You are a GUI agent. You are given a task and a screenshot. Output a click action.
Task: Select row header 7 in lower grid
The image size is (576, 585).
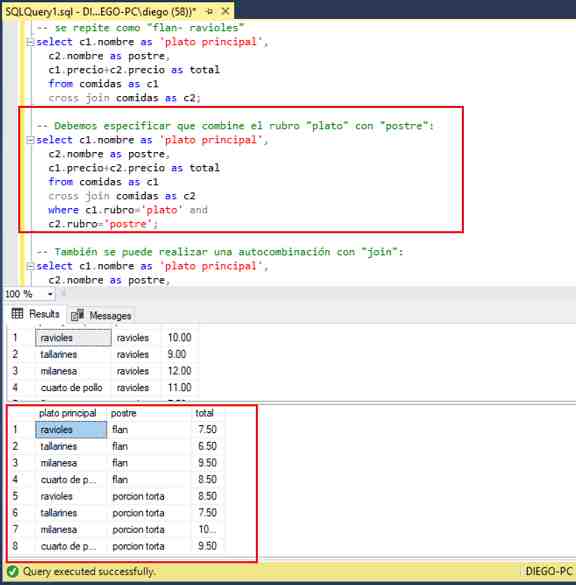(x=15, y=529)
